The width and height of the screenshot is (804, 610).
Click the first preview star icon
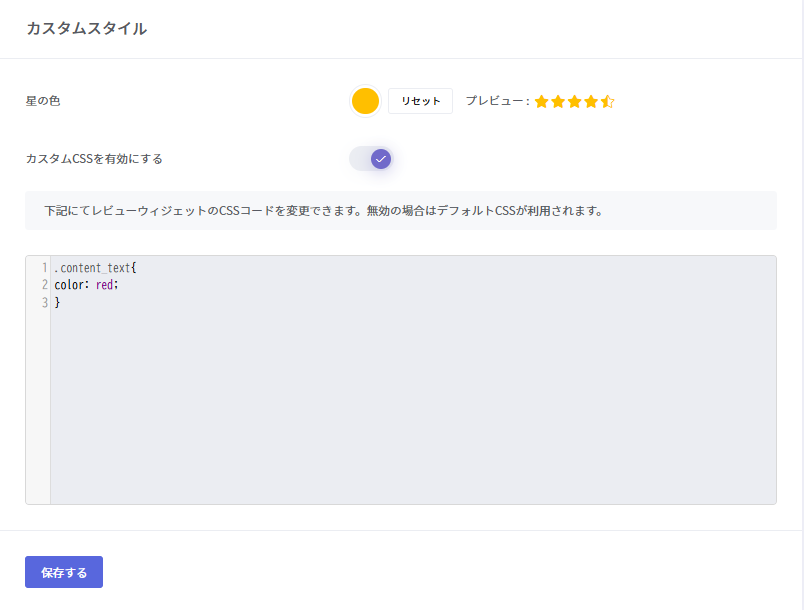(542, 101)
